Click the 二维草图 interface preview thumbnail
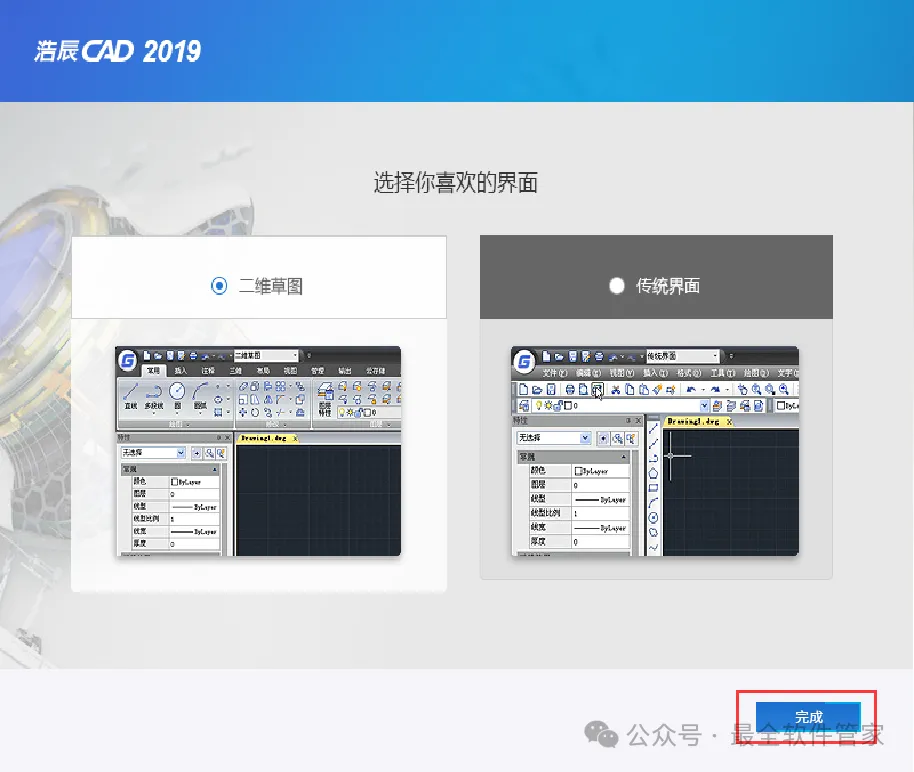This screenshot has width=914, height=772. point(258,451)
